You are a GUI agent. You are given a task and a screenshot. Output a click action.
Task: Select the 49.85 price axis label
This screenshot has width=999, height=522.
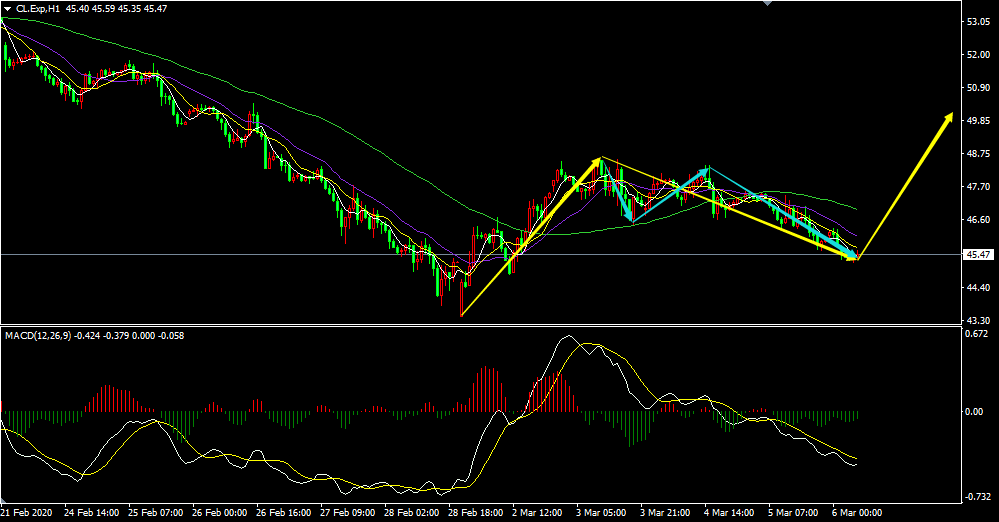click(x=978, y=121)
